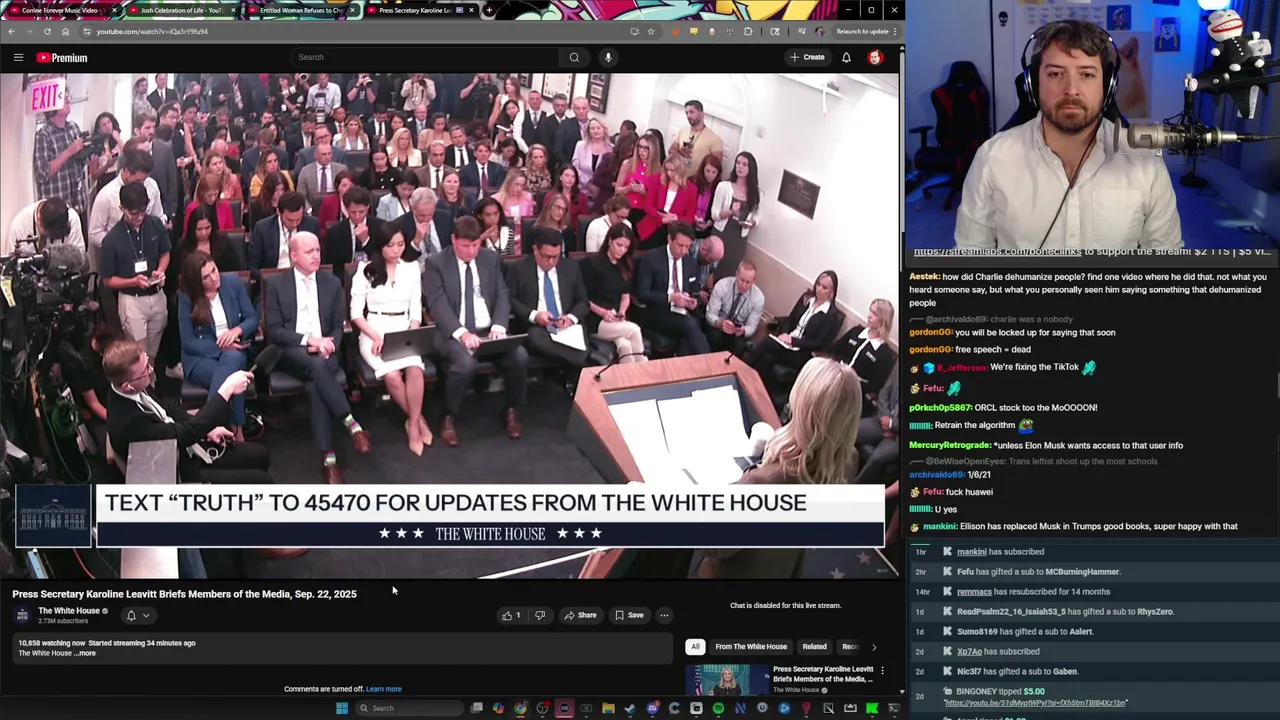Open the Learn more comments link
The image size is (1280, 720).
[384, 689]
